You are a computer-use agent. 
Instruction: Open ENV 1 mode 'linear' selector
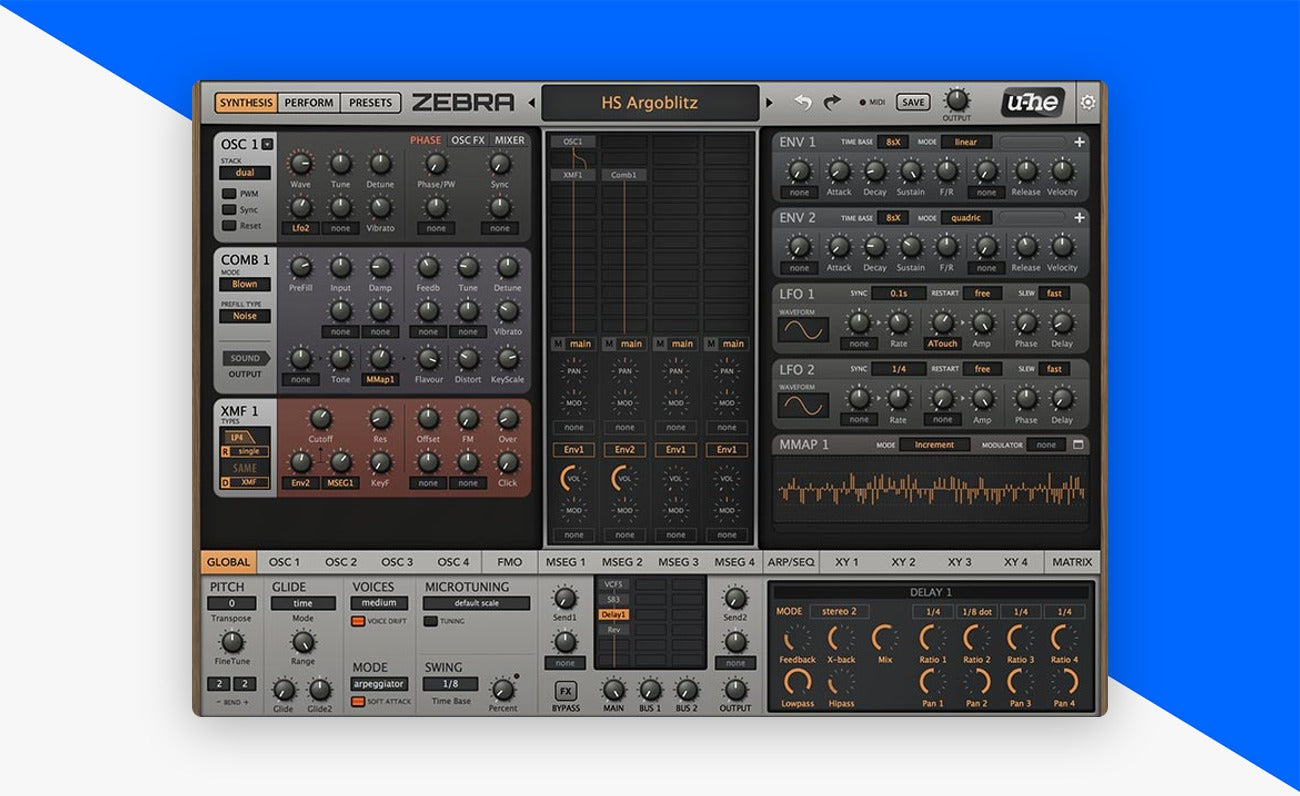point(966,142)
